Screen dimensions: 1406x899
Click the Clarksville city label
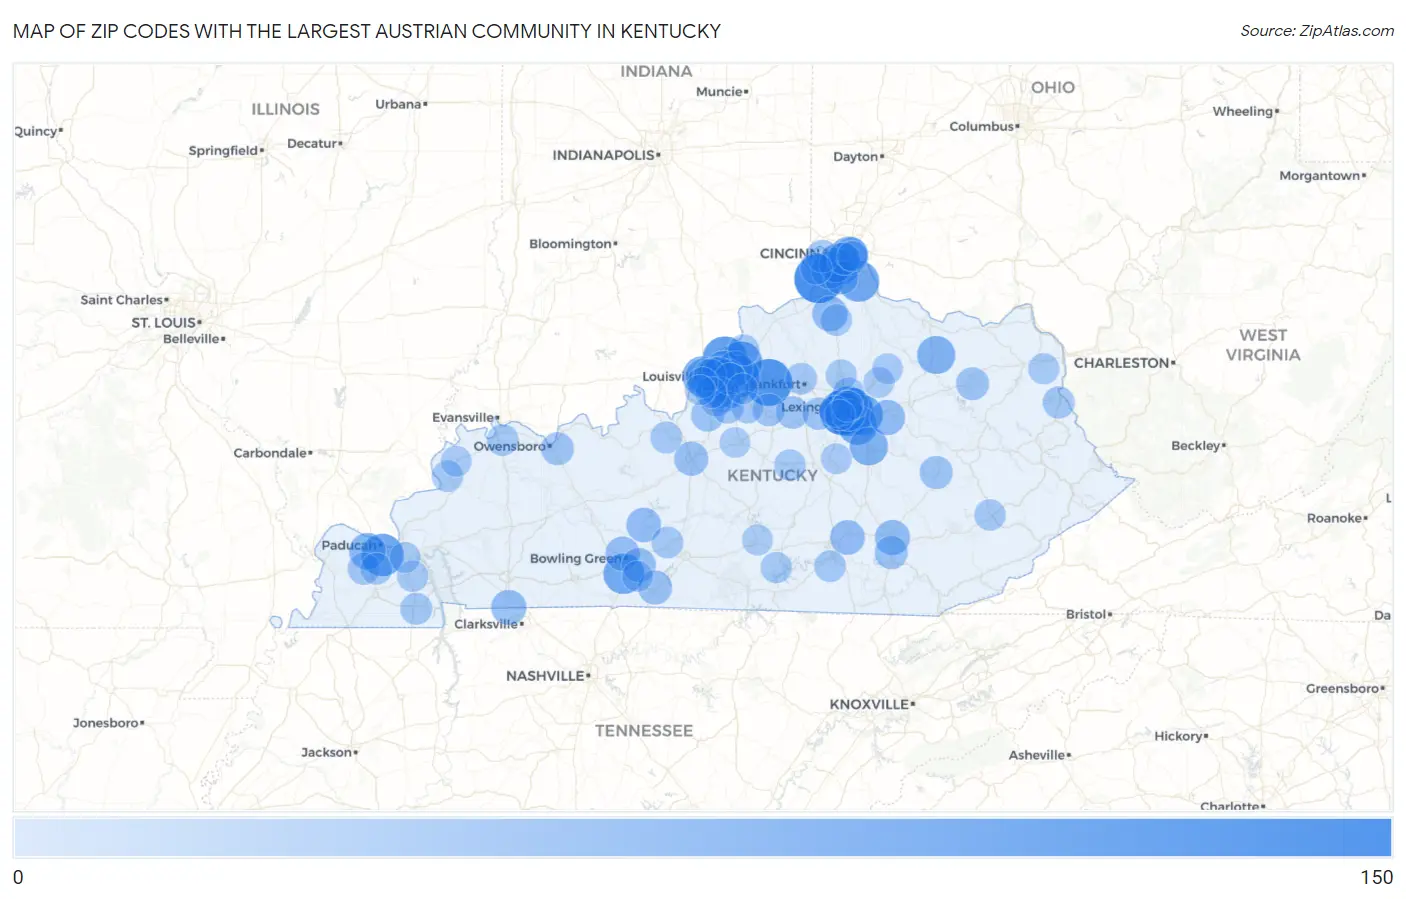(x=486, y=624)
